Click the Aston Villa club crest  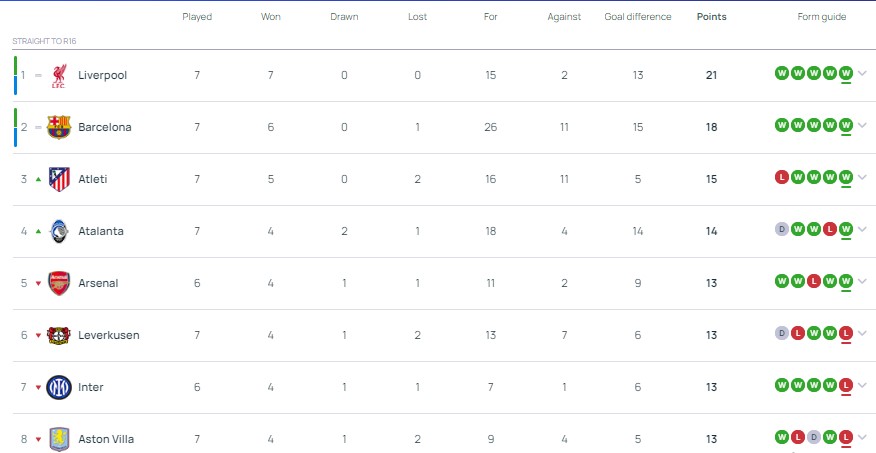59,439
